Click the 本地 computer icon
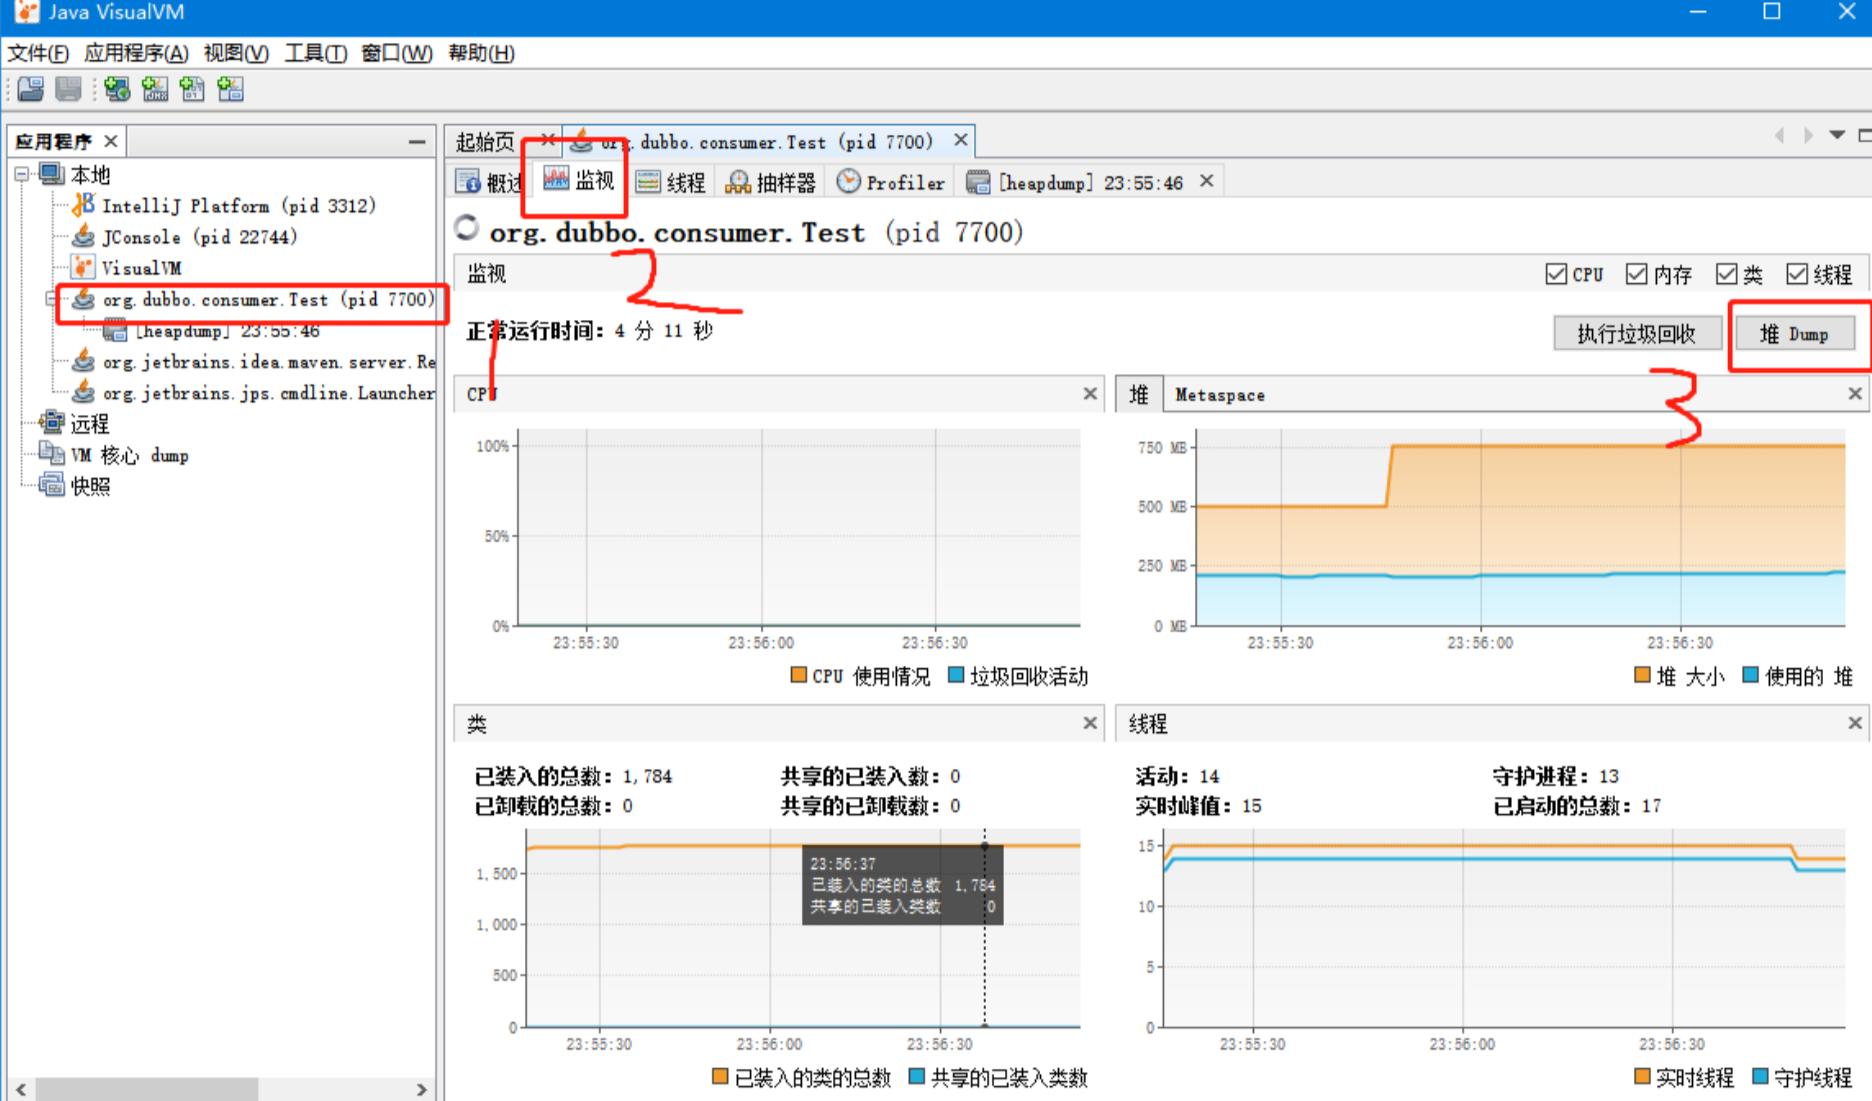Image resolution: width=1872 pixels, height=1101 pixels. (52, 174)
